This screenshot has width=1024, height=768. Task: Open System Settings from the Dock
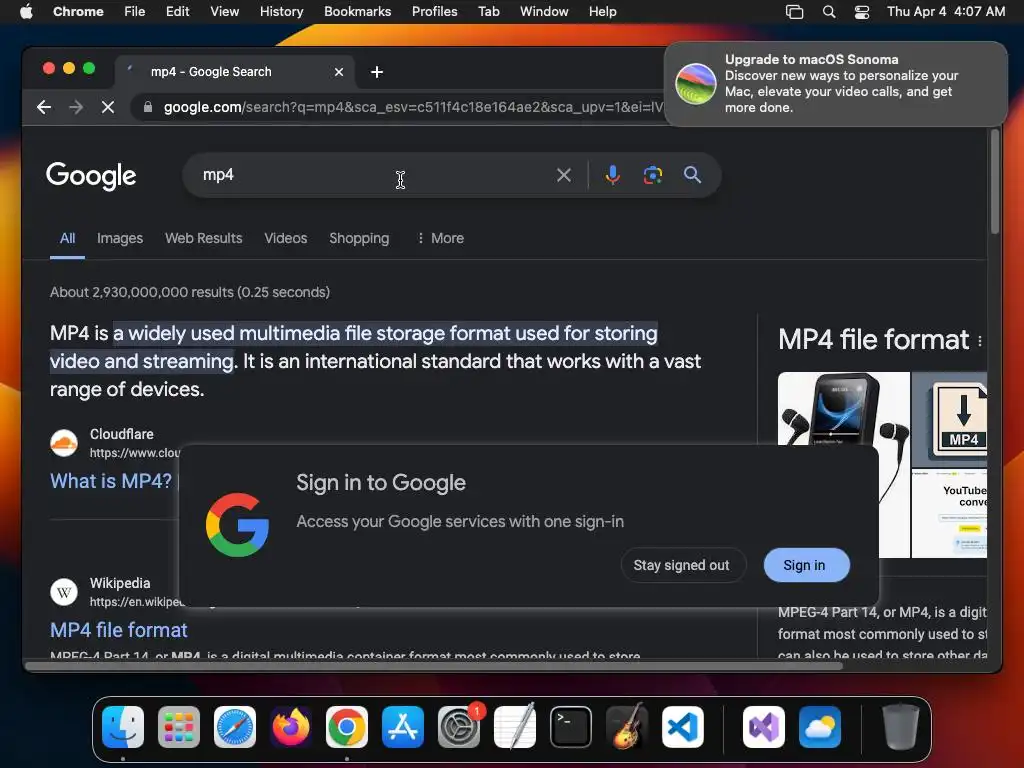pos(459,727)
